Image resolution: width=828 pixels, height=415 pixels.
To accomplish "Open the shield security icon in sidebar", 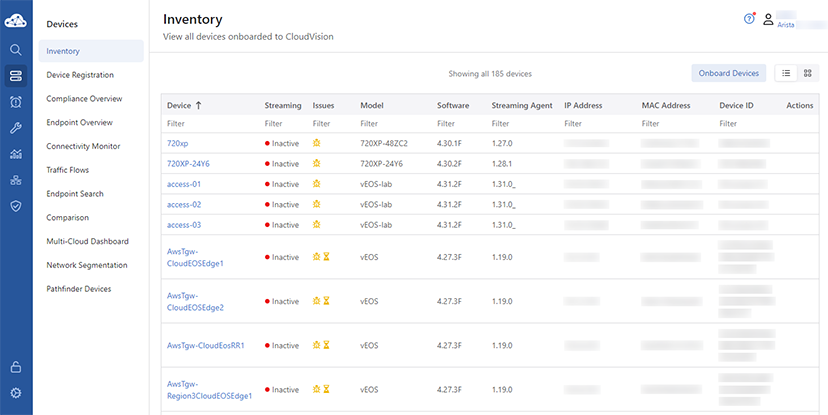I will 16,206.
